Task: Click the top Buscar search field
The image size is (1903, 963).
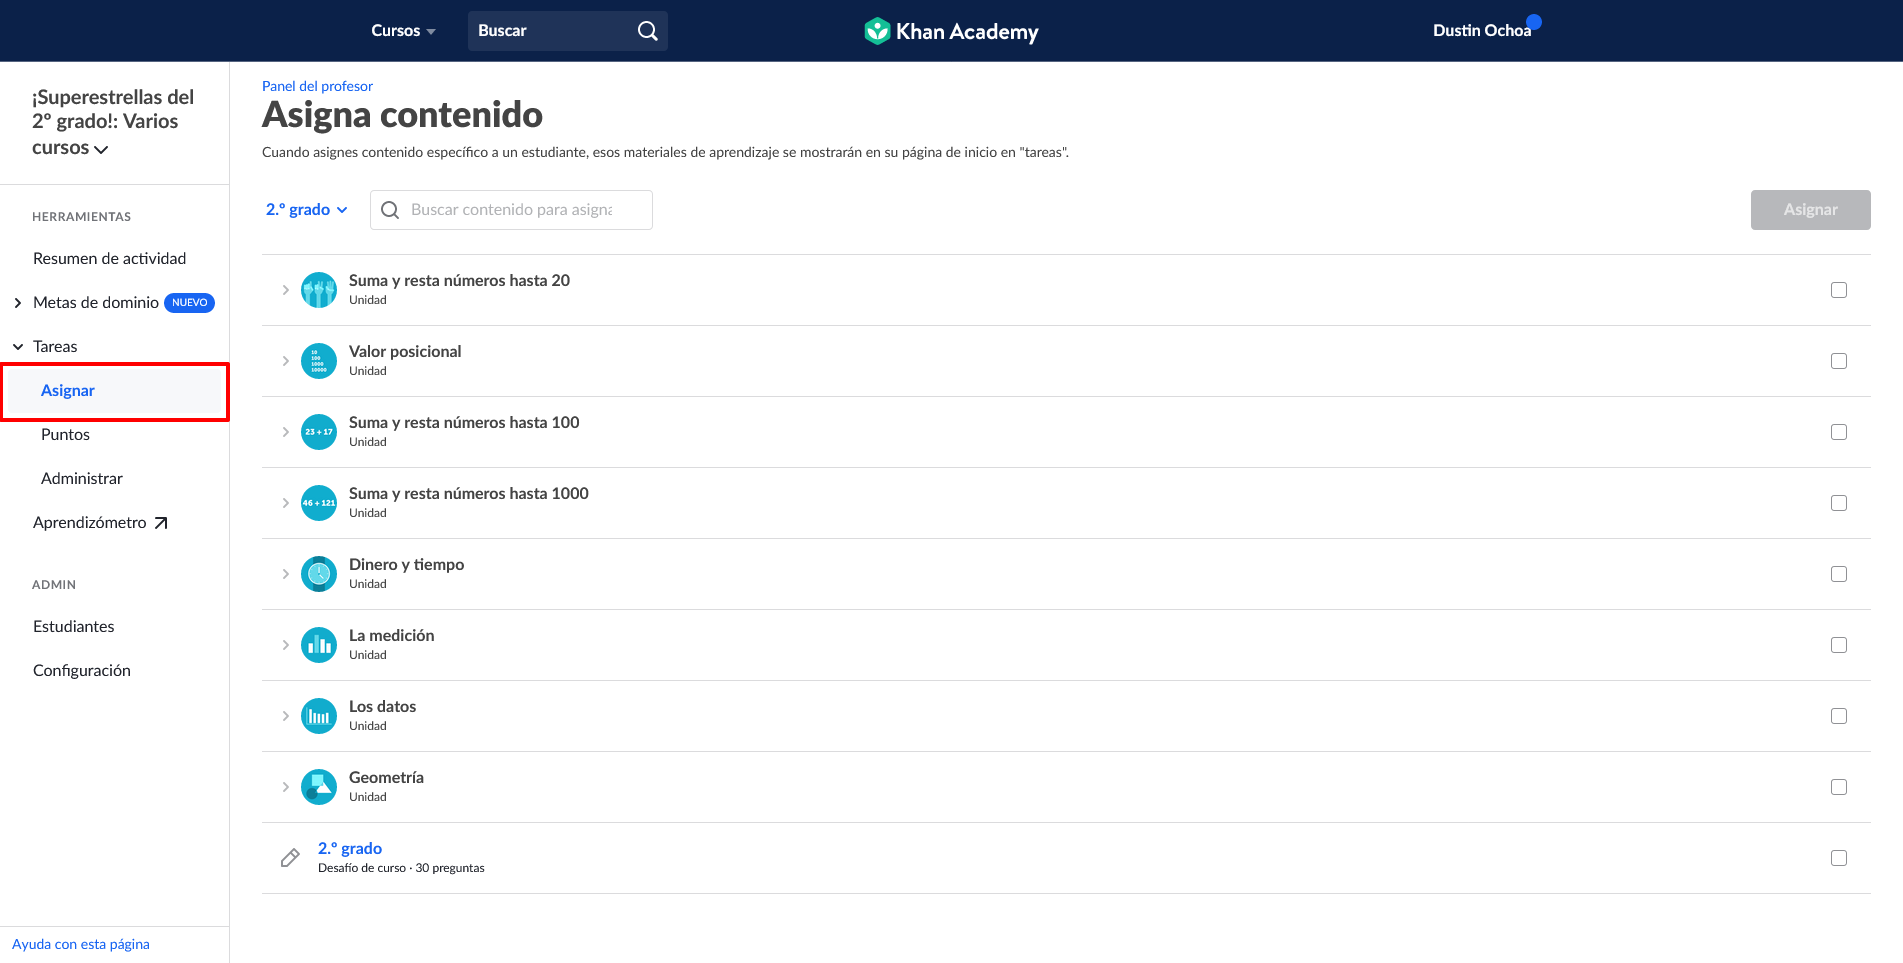Action: (x=567, y=31)
